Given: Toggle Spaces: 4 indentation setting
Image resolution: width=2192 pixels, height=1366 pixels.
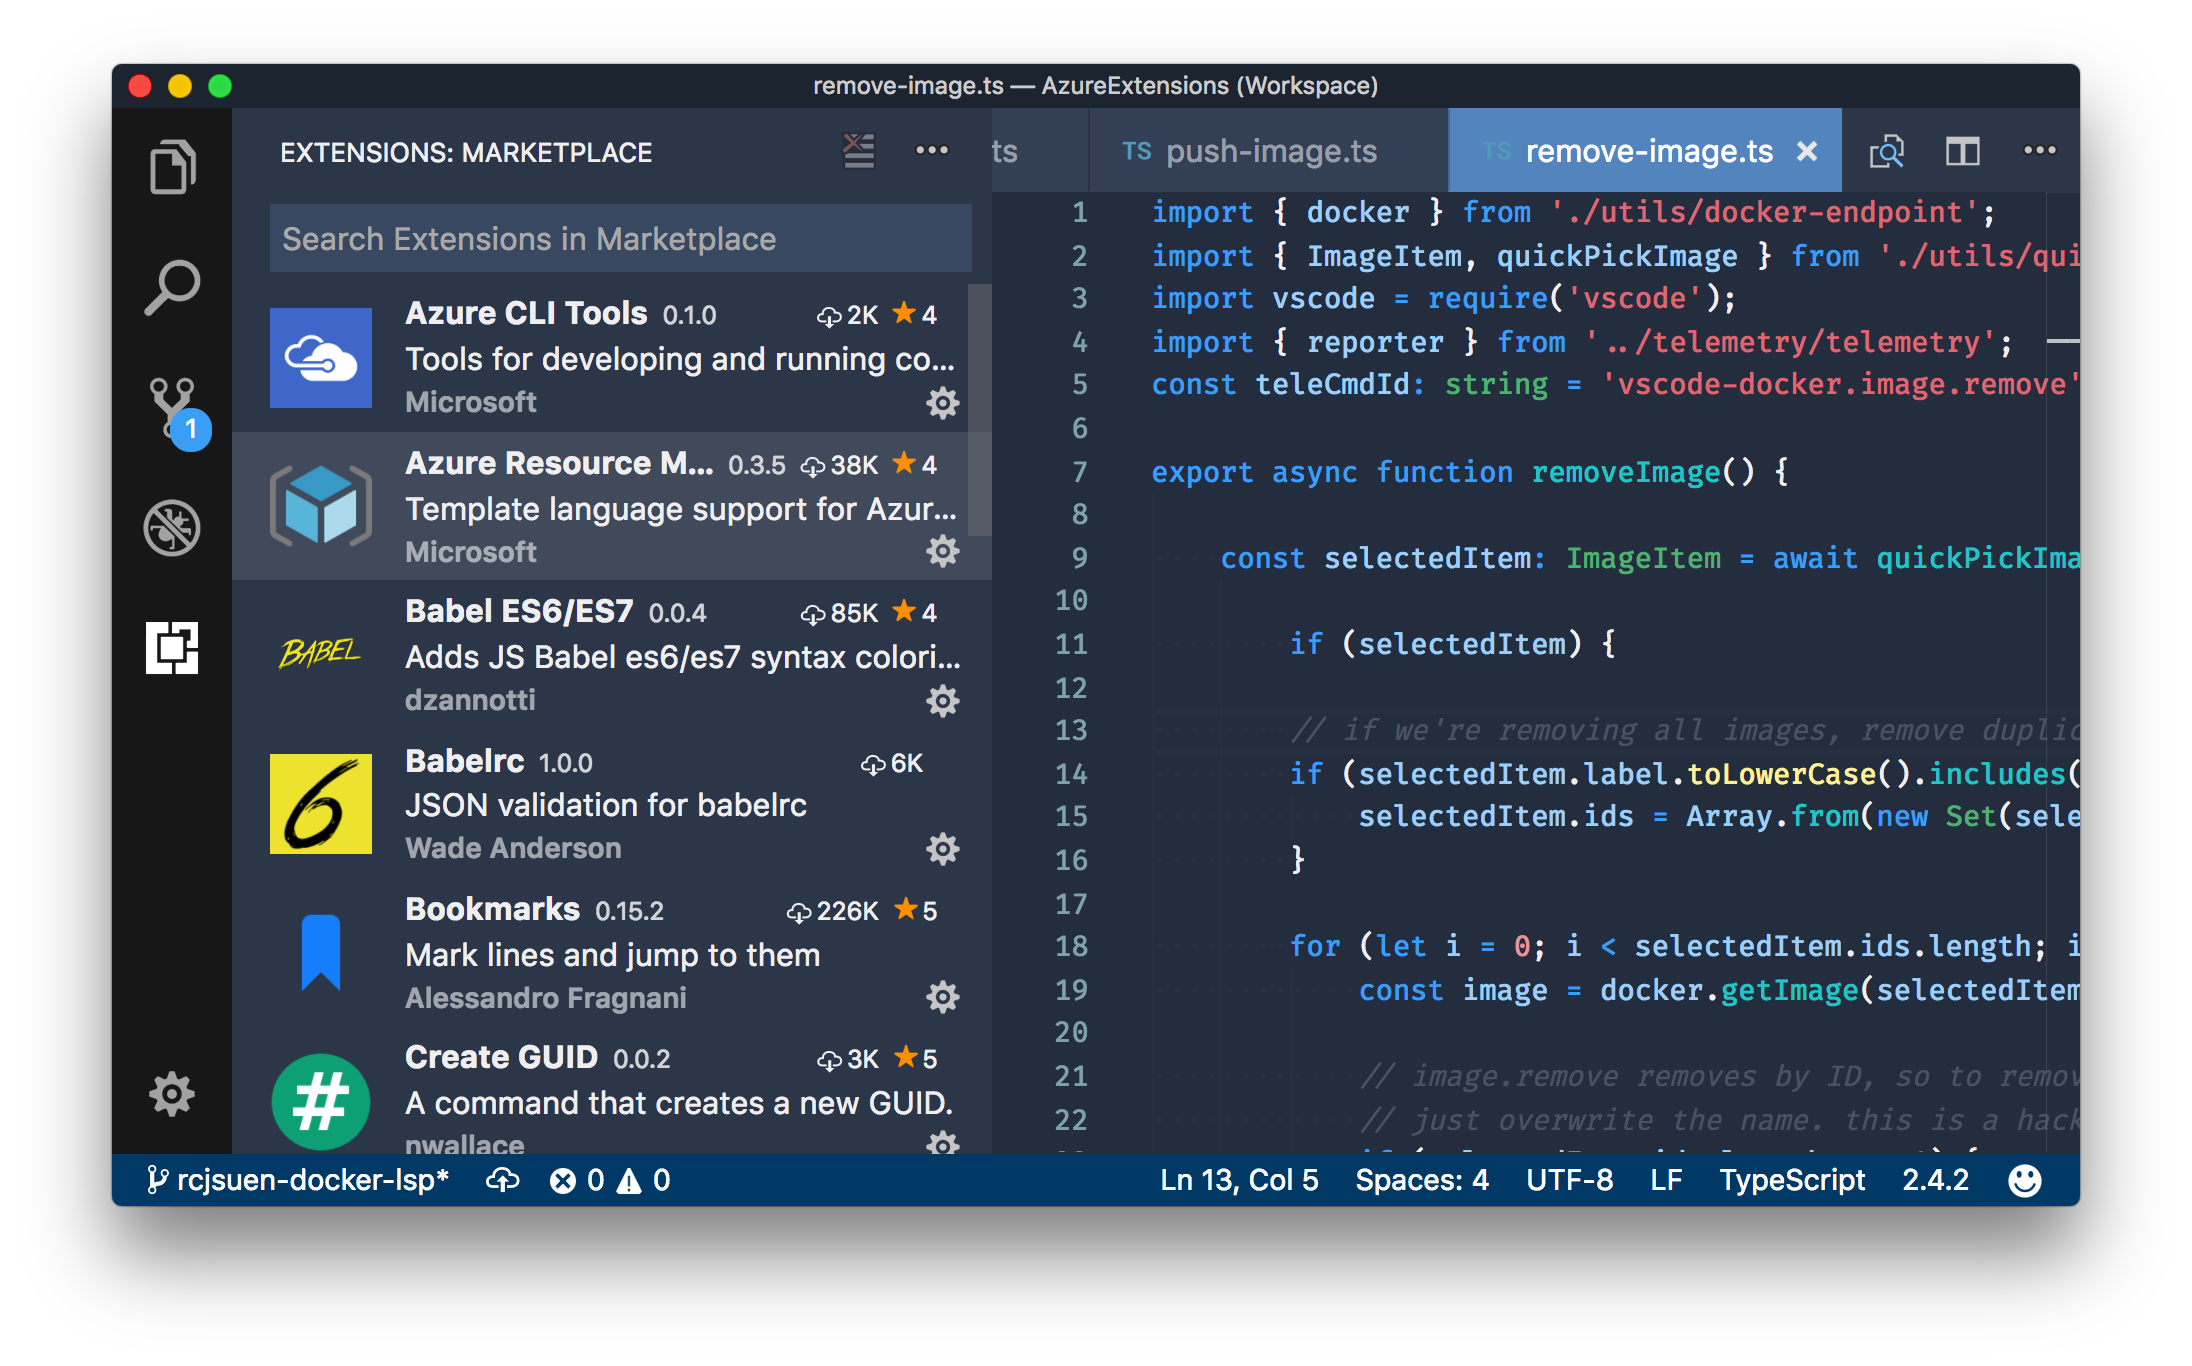Looking at the screenshot, I should pyautogui.click(x=1421, y=1180).
